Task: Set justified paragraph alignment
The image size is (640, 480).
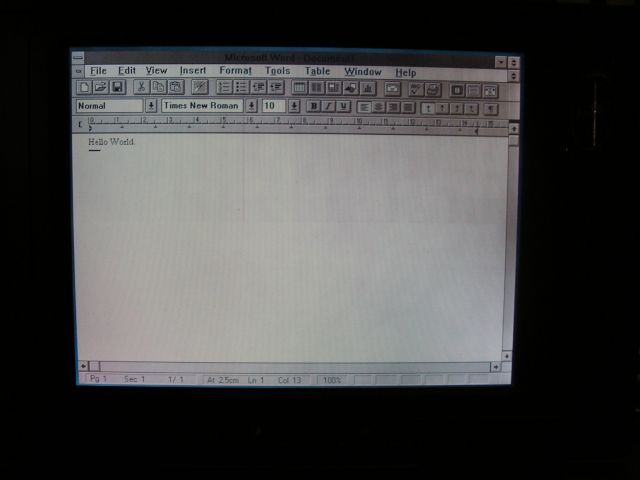Action: click(408, 108)
